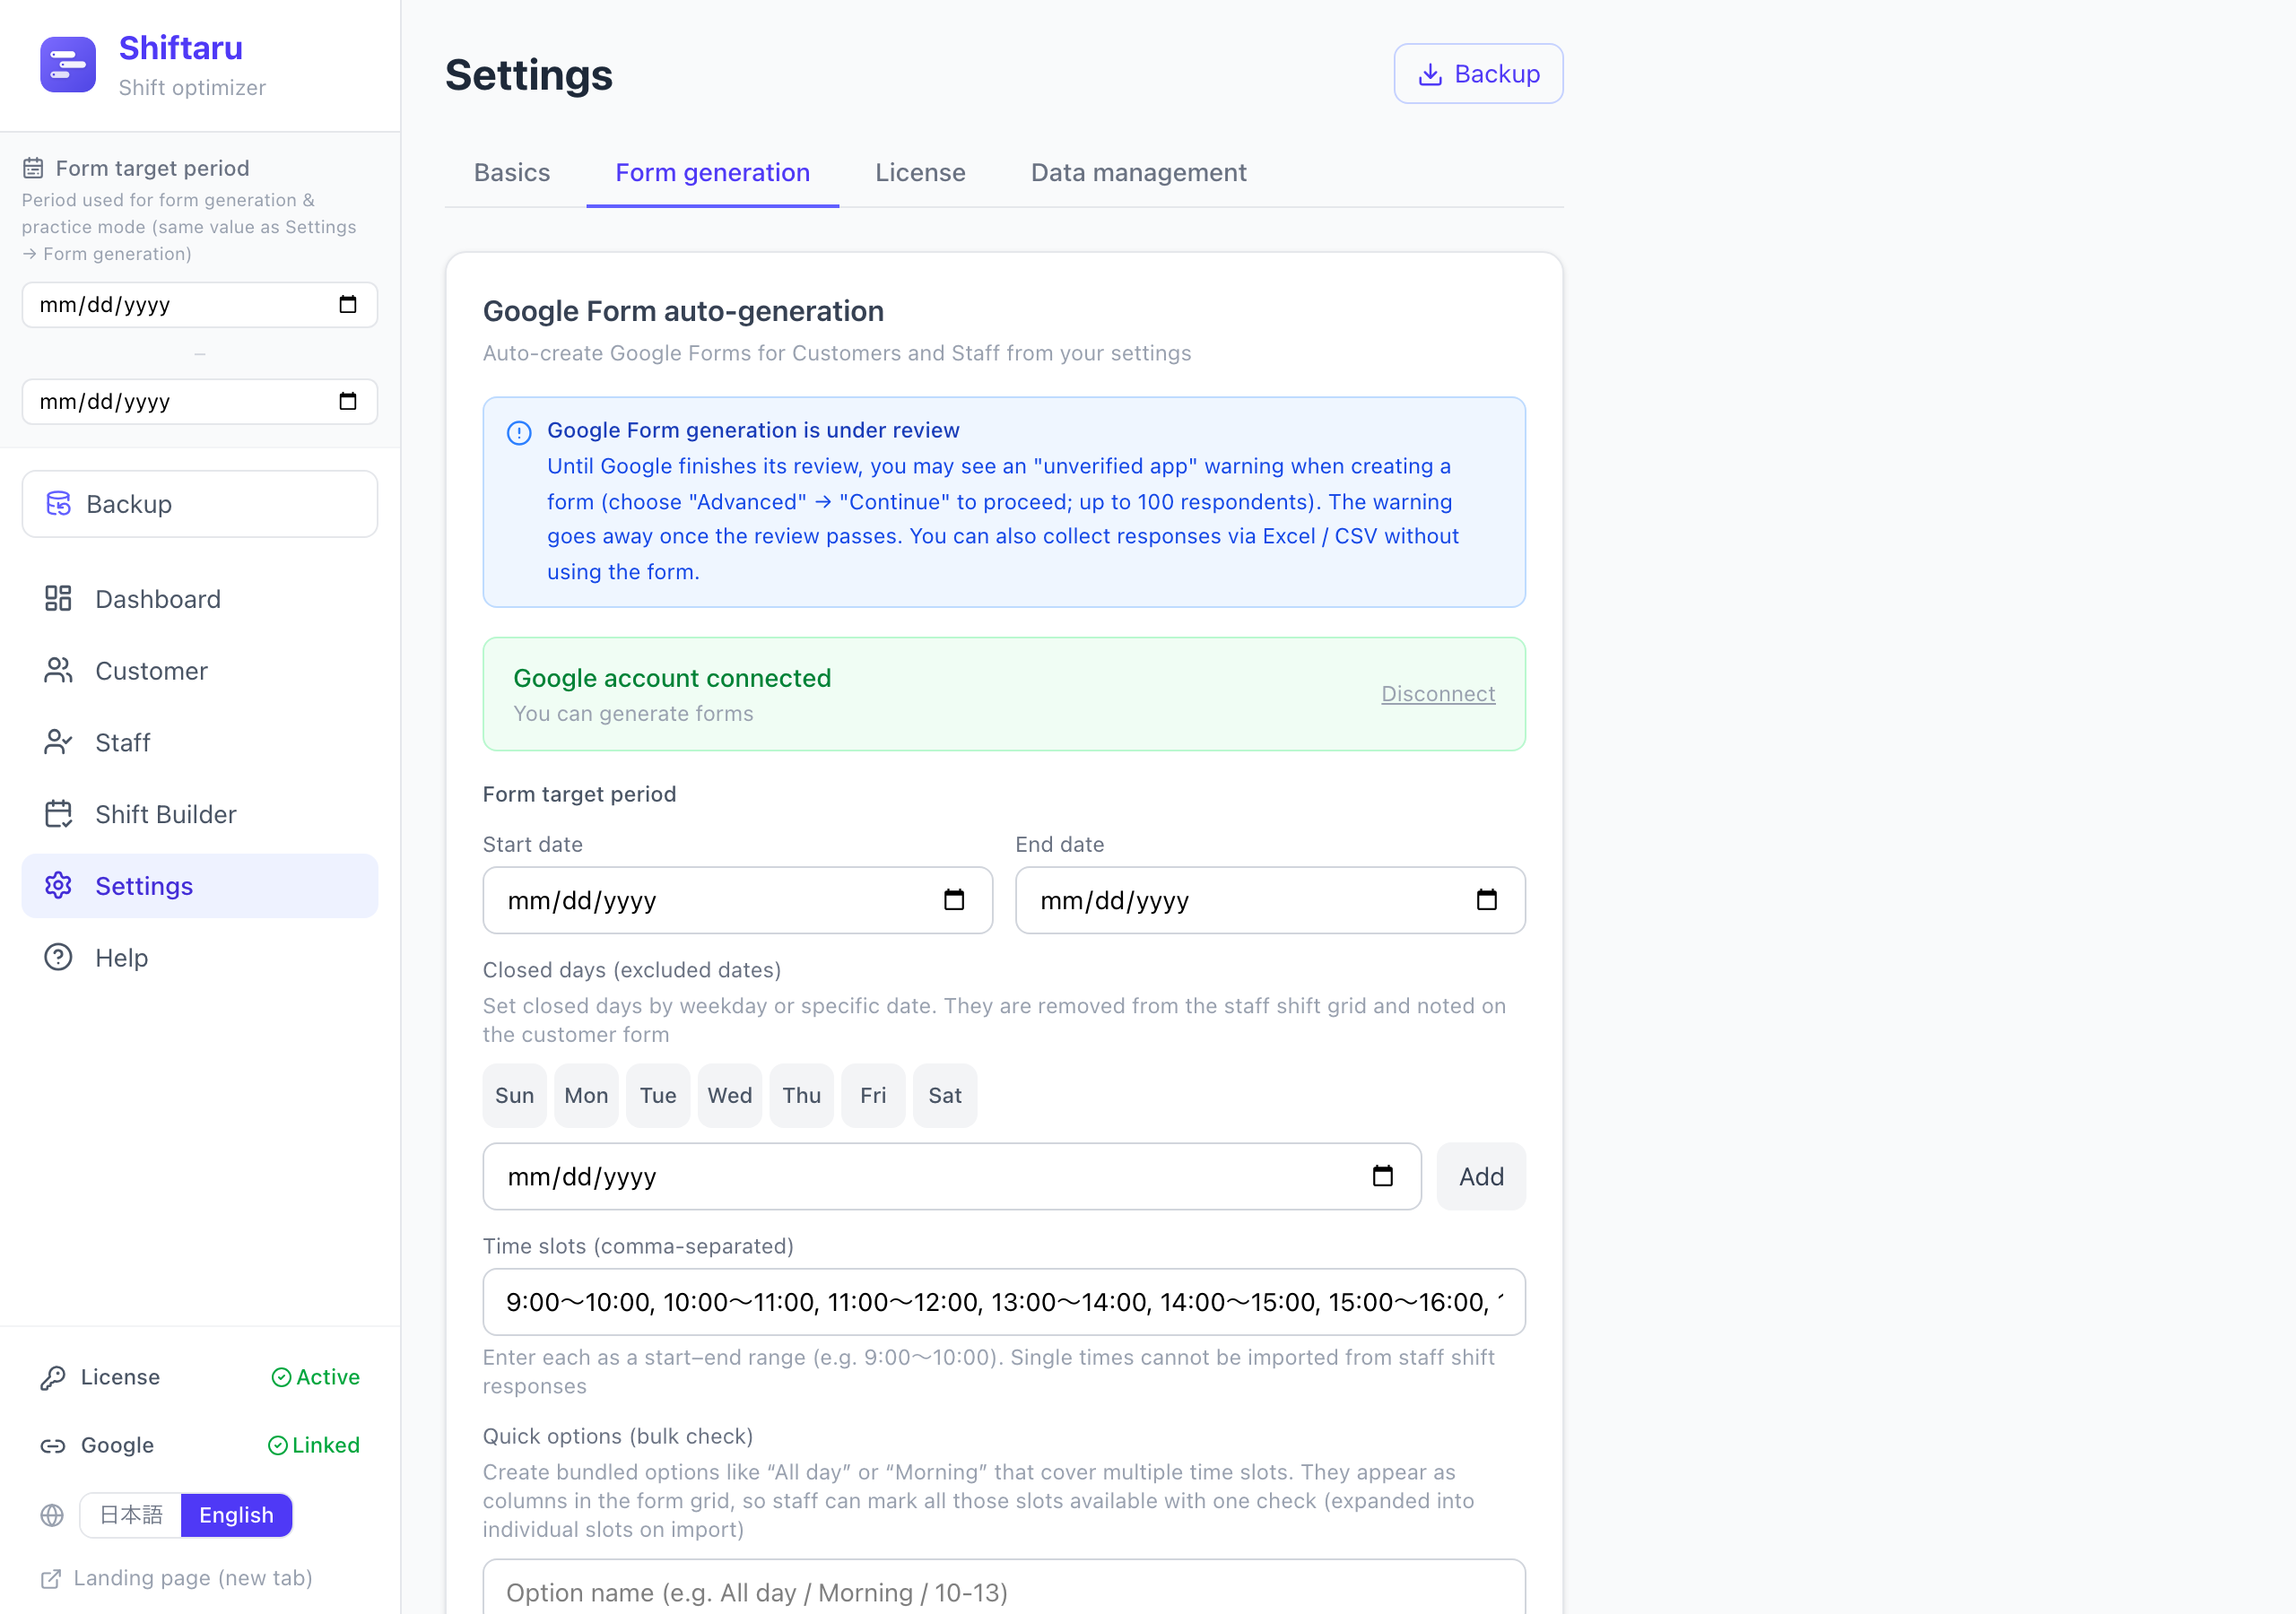Image resolution: width=2296 pixels, height=1614 pixels.
Task: Select the Form generation tab
Action: click(x=713, y=173)
